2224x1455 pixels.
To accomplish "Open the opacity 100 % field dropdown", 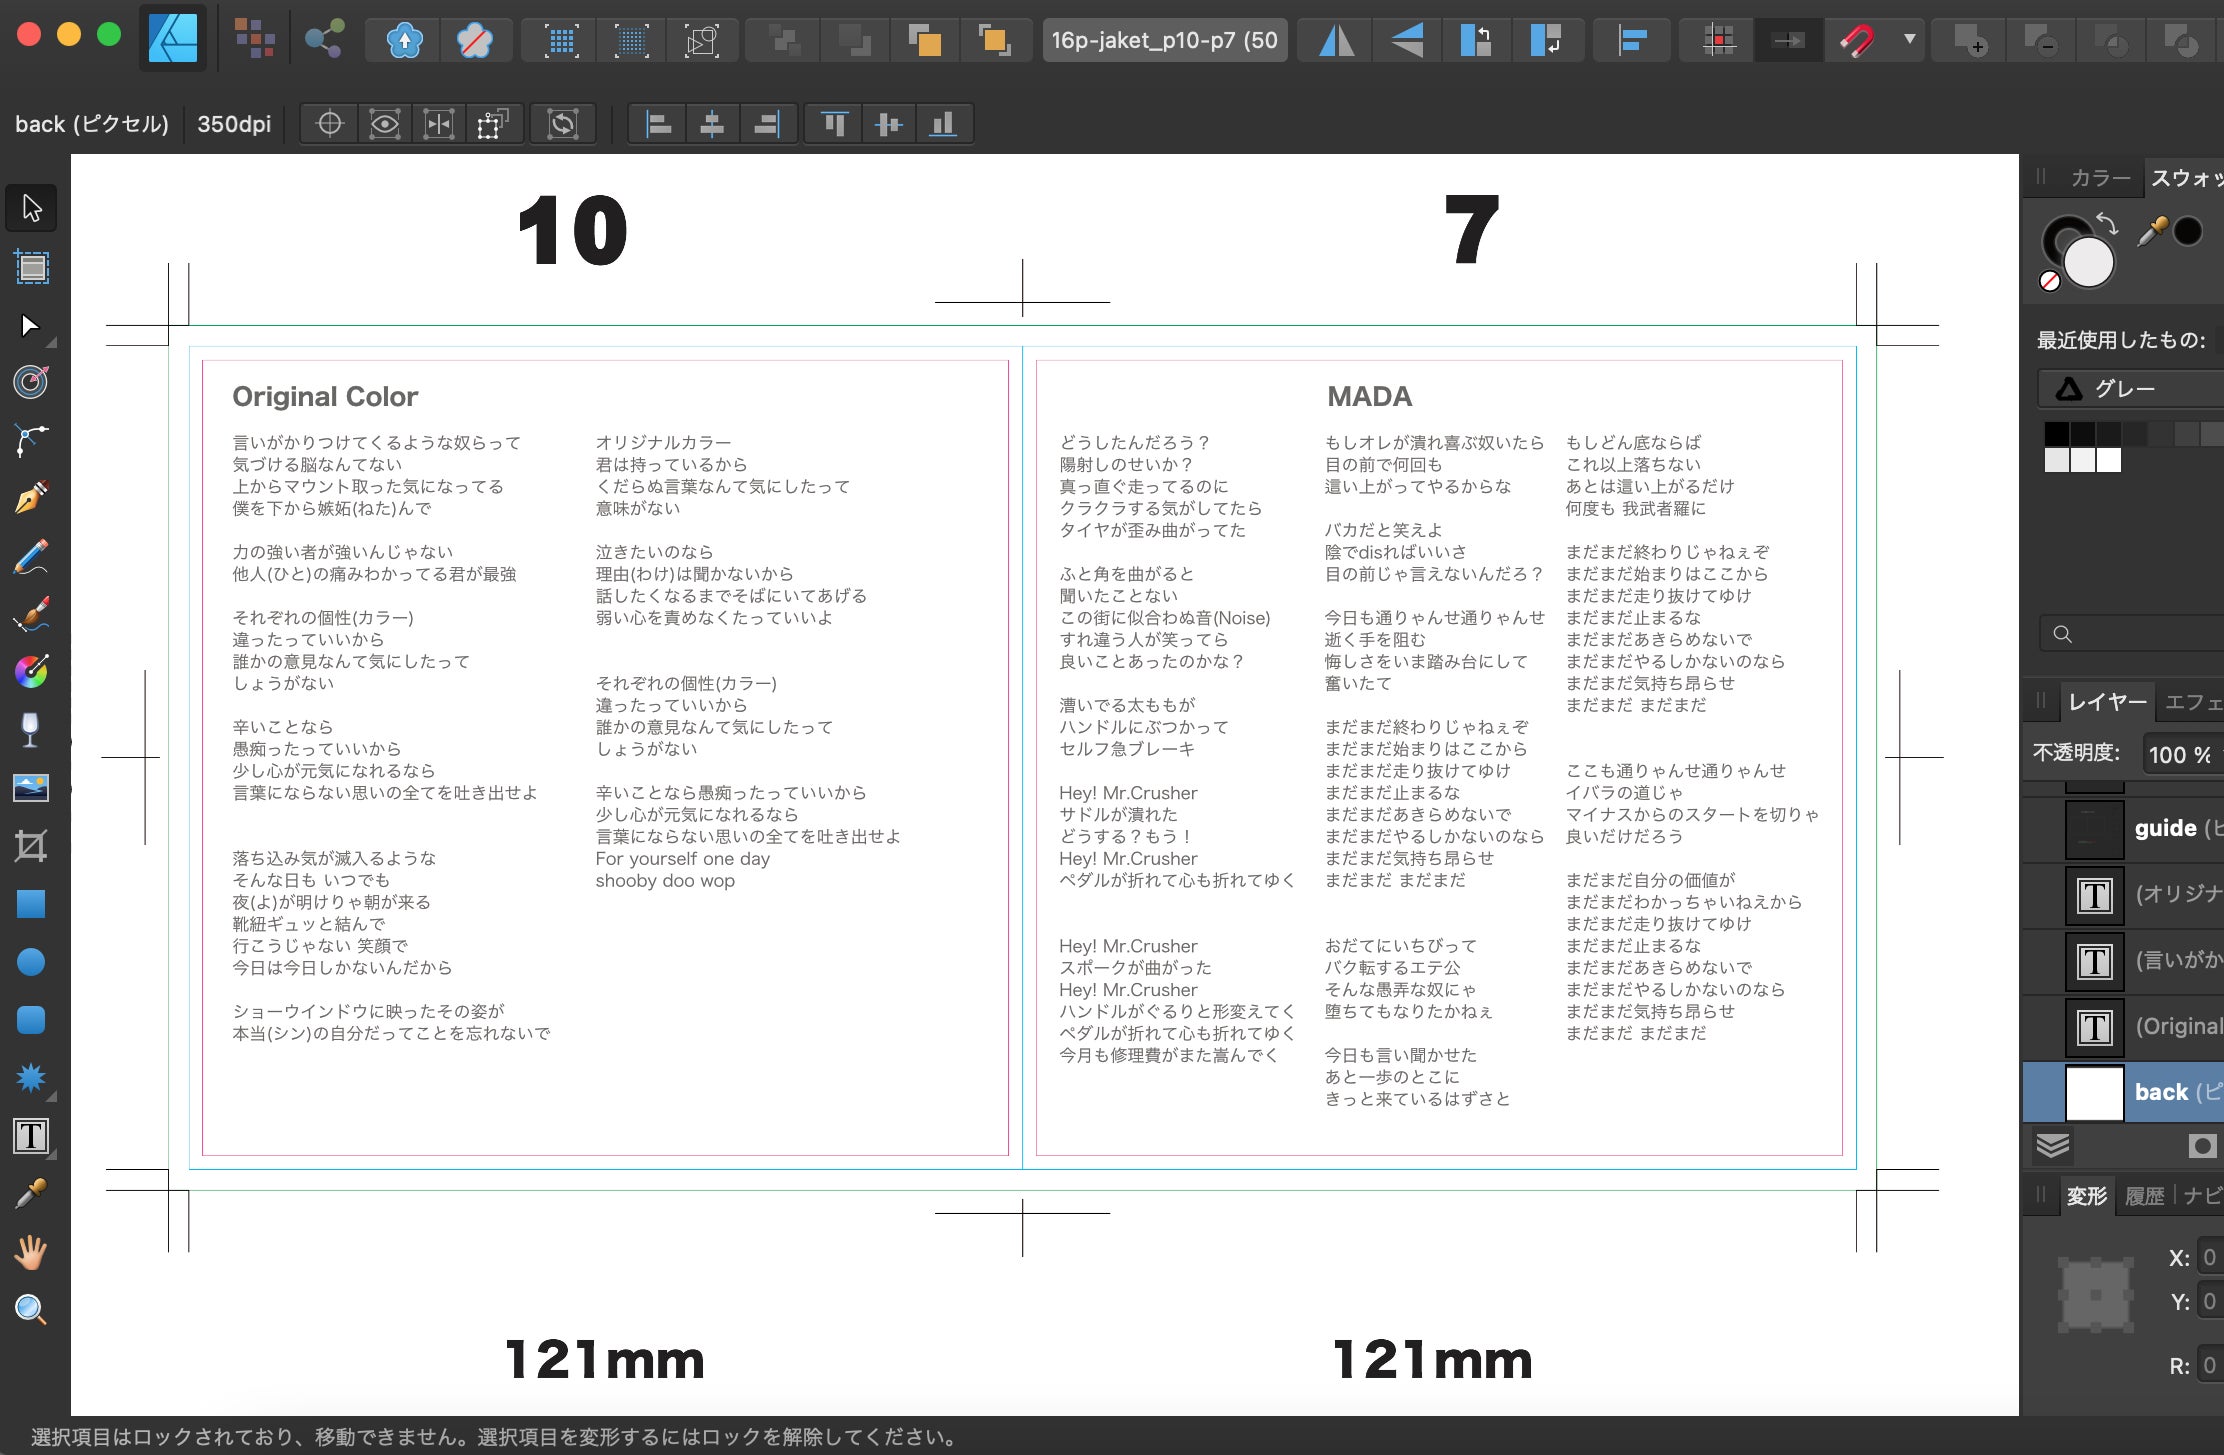I will [x=2180, y=754].
